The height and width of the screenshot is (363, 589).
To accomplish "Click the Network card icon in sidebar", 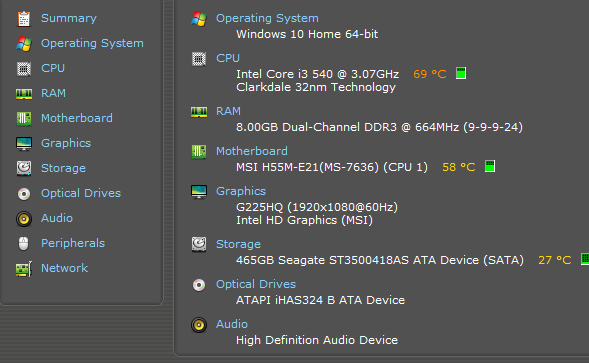I will (24, 269).
